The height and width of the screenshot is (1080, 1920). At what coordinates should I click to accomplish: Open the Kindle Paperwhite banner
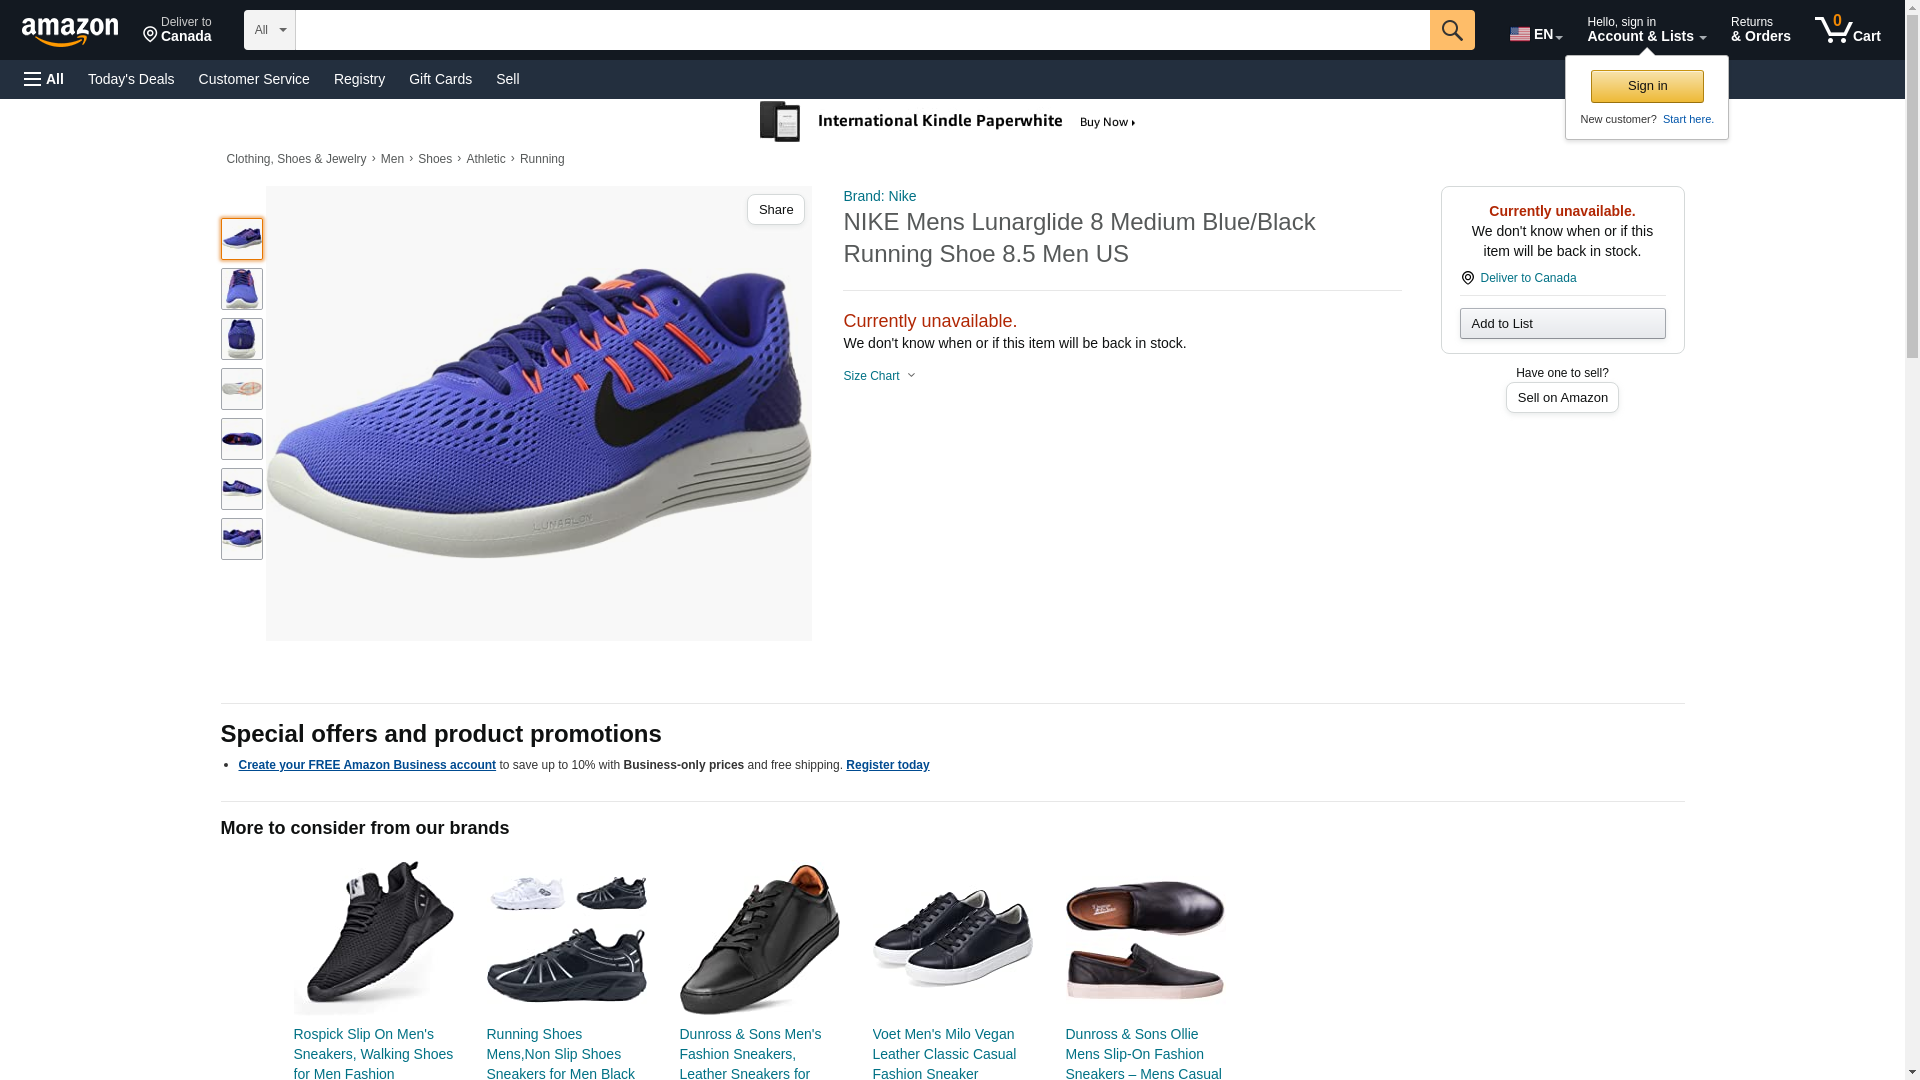[x=948, y=122]
